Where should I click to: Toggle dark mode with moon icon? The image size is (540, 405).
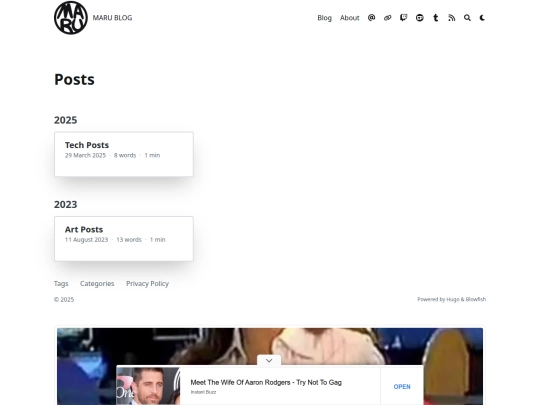click(482, 18)
